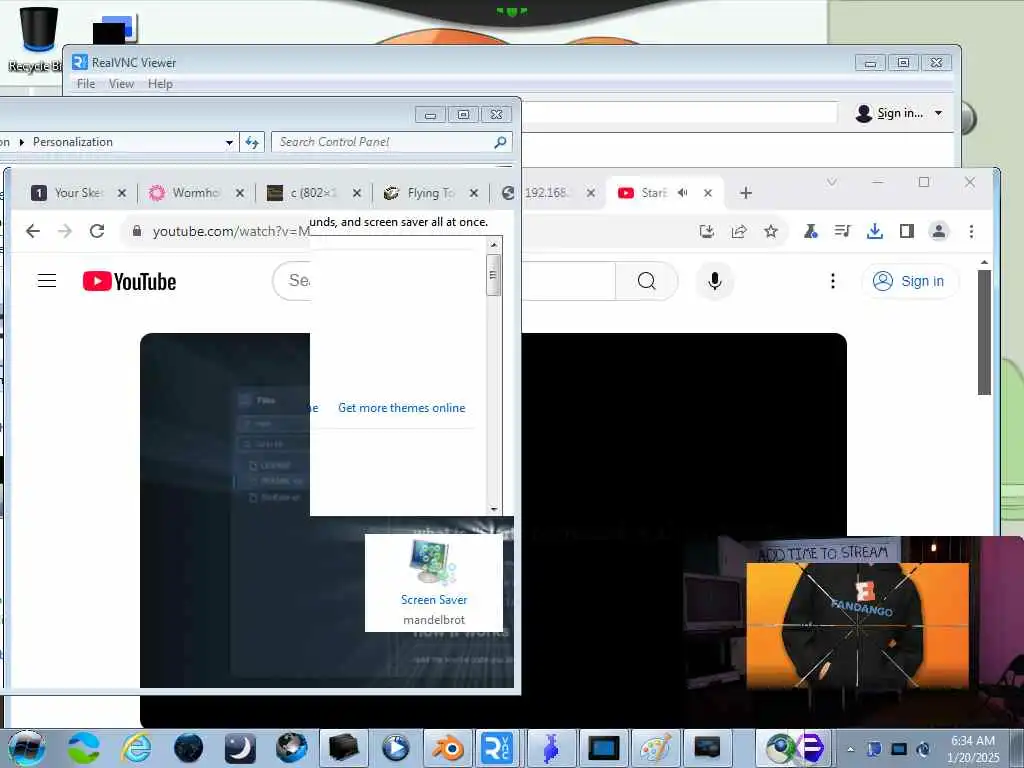Click the share page icon in Chrome
This screenshot has height=768, width=1024.
[x=739, y=231]
